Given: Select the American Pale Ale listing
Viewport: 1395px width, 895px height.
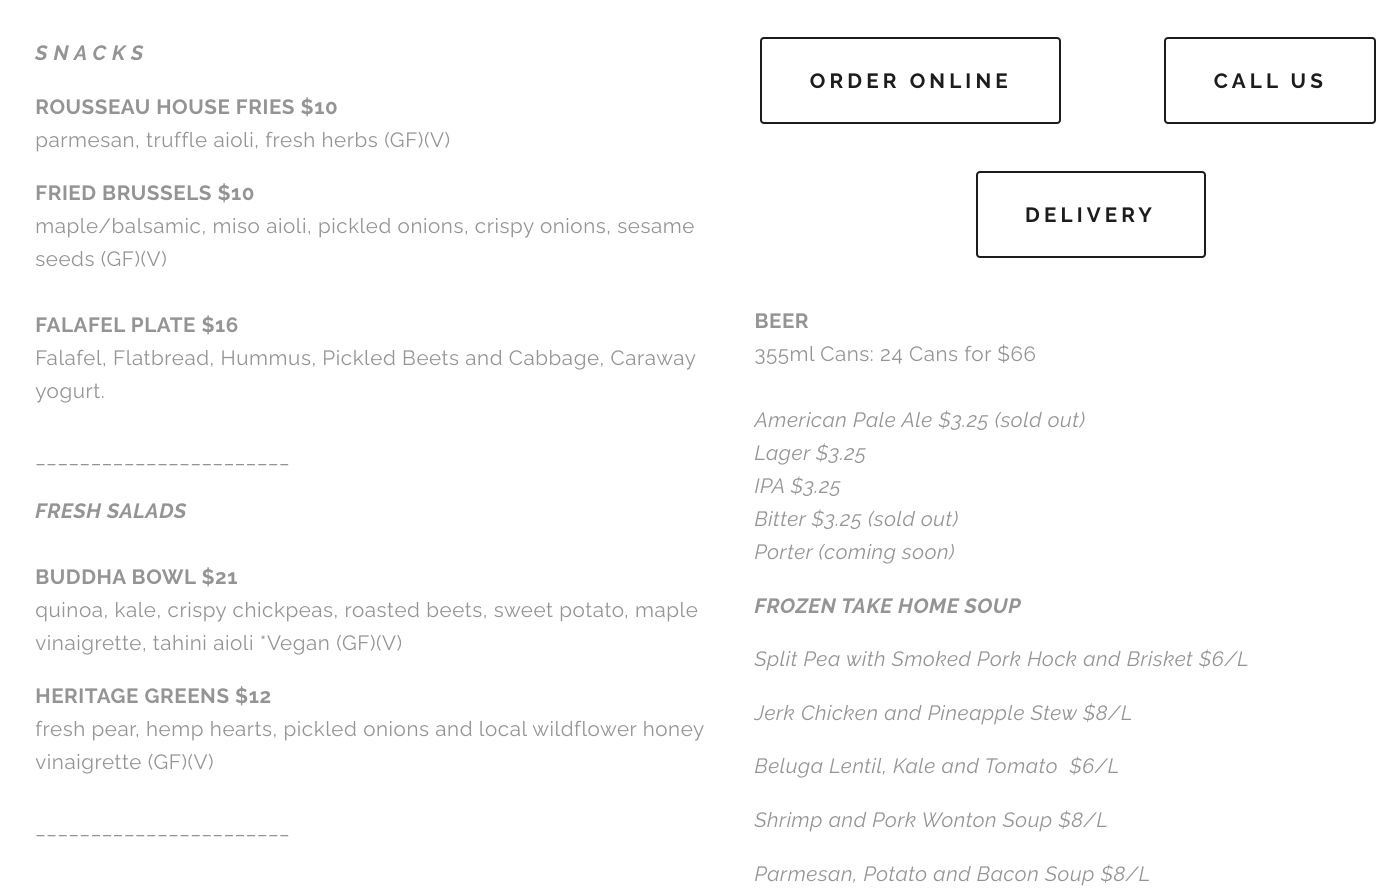Looking at the screenshot, I should tap(919, 420).
